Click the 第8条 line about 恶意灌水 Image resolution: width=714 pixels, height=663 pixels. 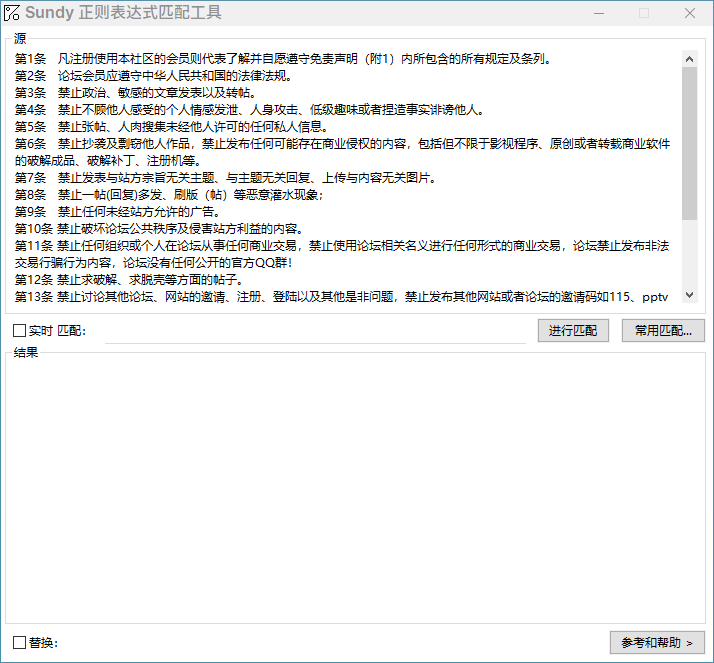click(x=169, y=195)
